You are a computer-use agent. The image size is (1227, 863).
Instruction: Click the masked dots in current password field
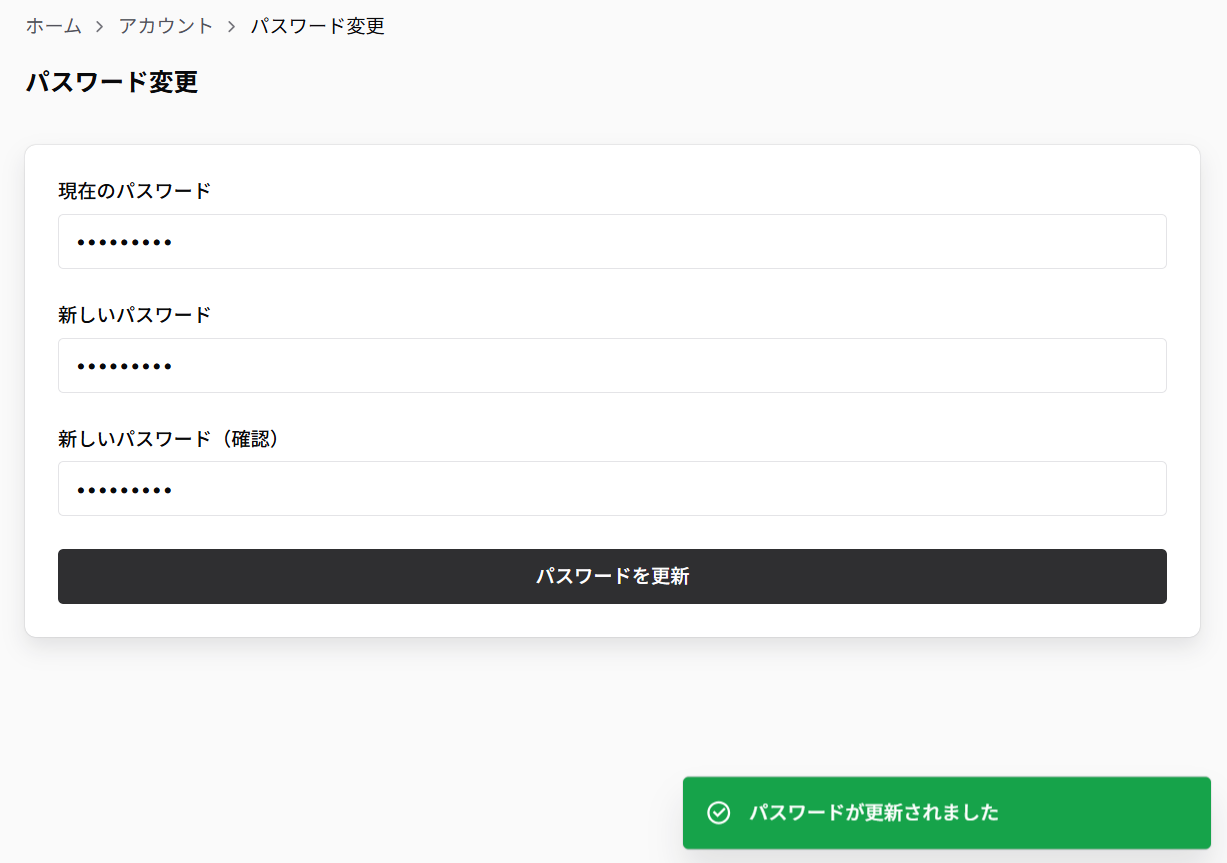click(x=123, y=241)
